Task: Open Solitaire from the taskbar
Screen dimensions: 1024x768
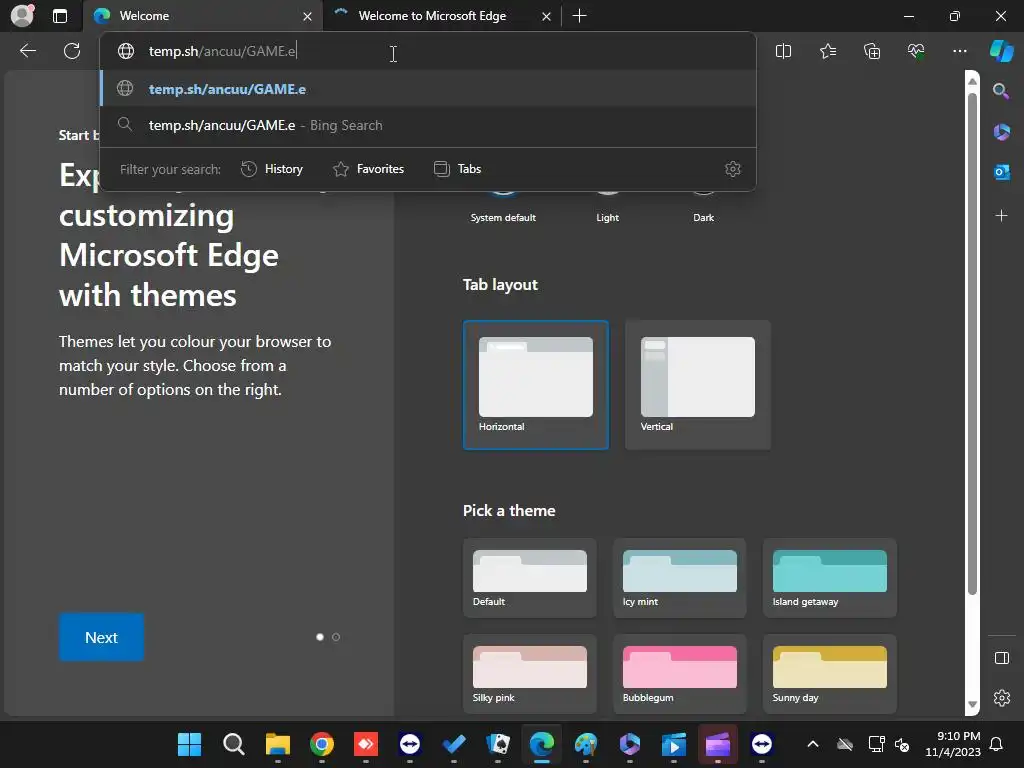Action: (498, 744)
